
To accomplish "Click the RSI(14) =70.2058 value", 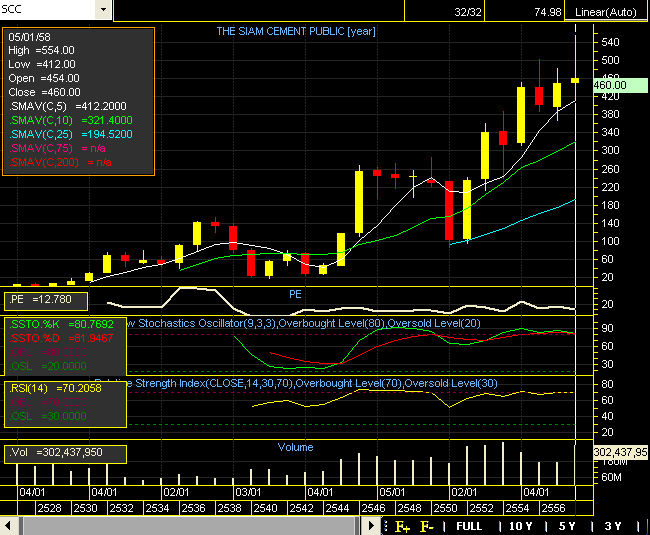I will pyautogui.click(x=55, y=388).
